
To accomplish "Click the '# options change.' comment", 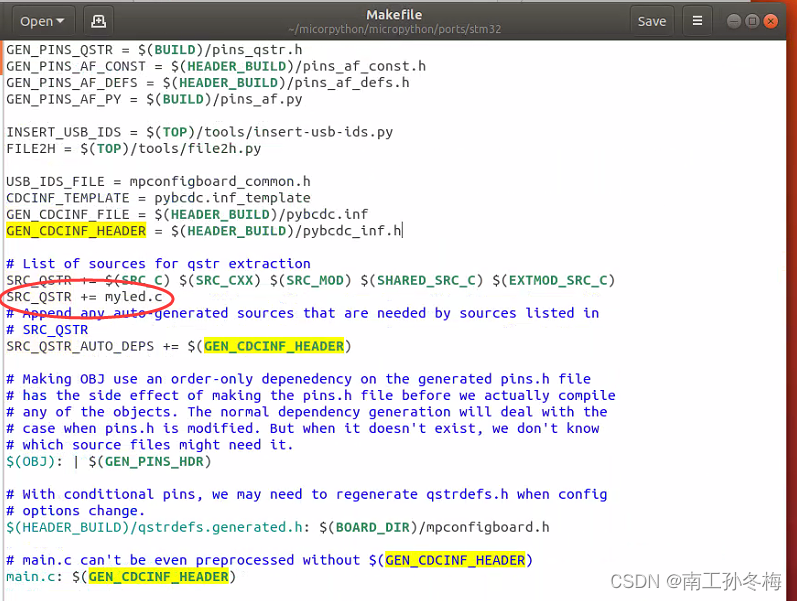I will tap(76, 511).
